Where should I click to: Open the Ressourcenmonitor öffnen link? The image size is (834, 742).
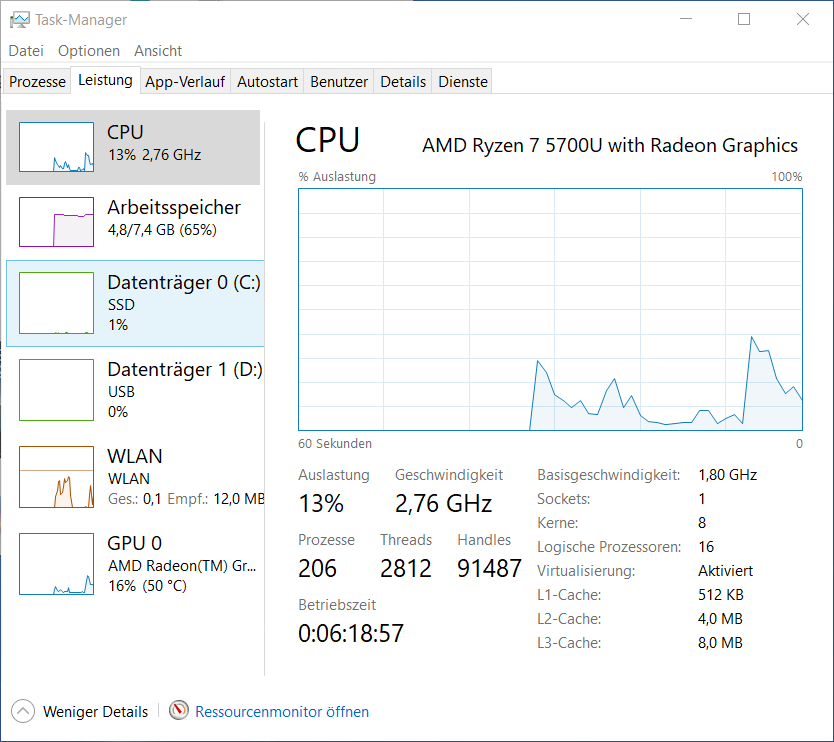tap(282, 712)
